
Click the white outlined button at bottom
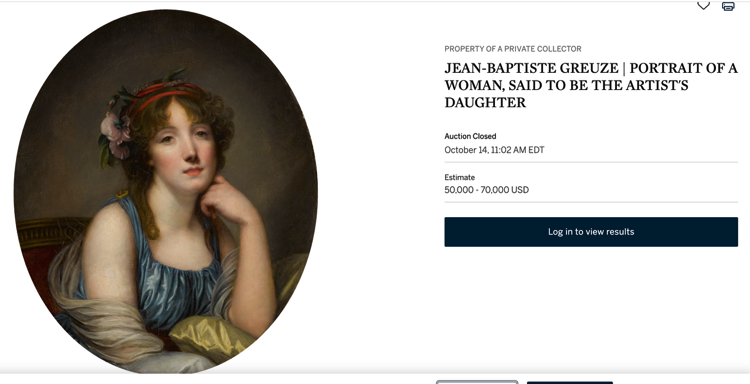pos(477,382)
